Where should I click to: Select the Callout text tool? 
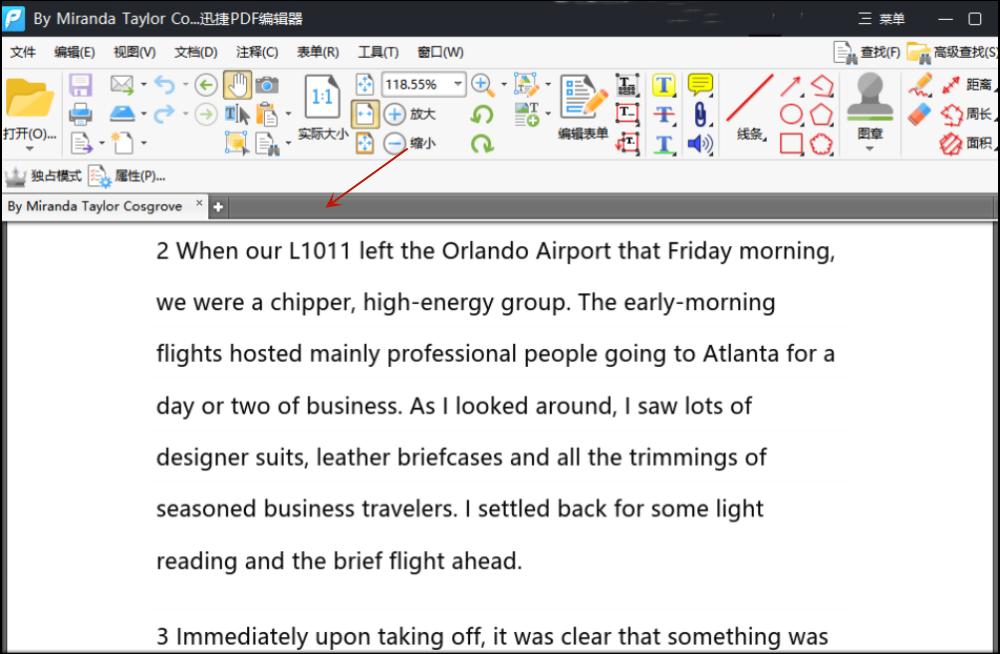click(x=628, y=143)
